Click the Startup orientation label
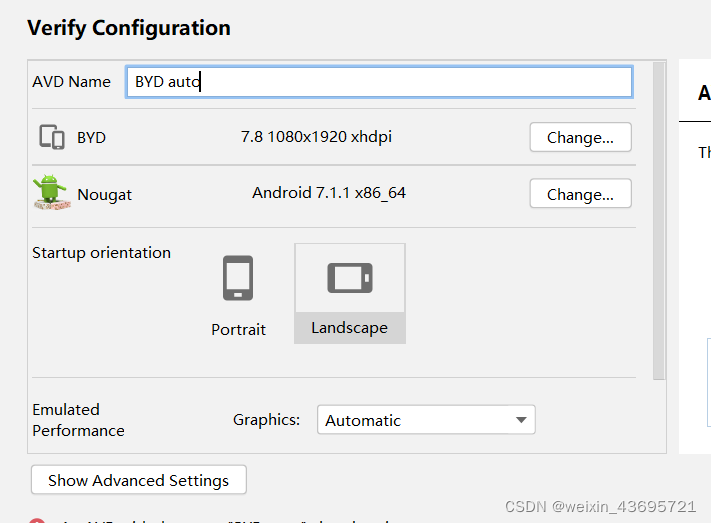The height and width of the screenshot is (523, 711). click(102, 253)
